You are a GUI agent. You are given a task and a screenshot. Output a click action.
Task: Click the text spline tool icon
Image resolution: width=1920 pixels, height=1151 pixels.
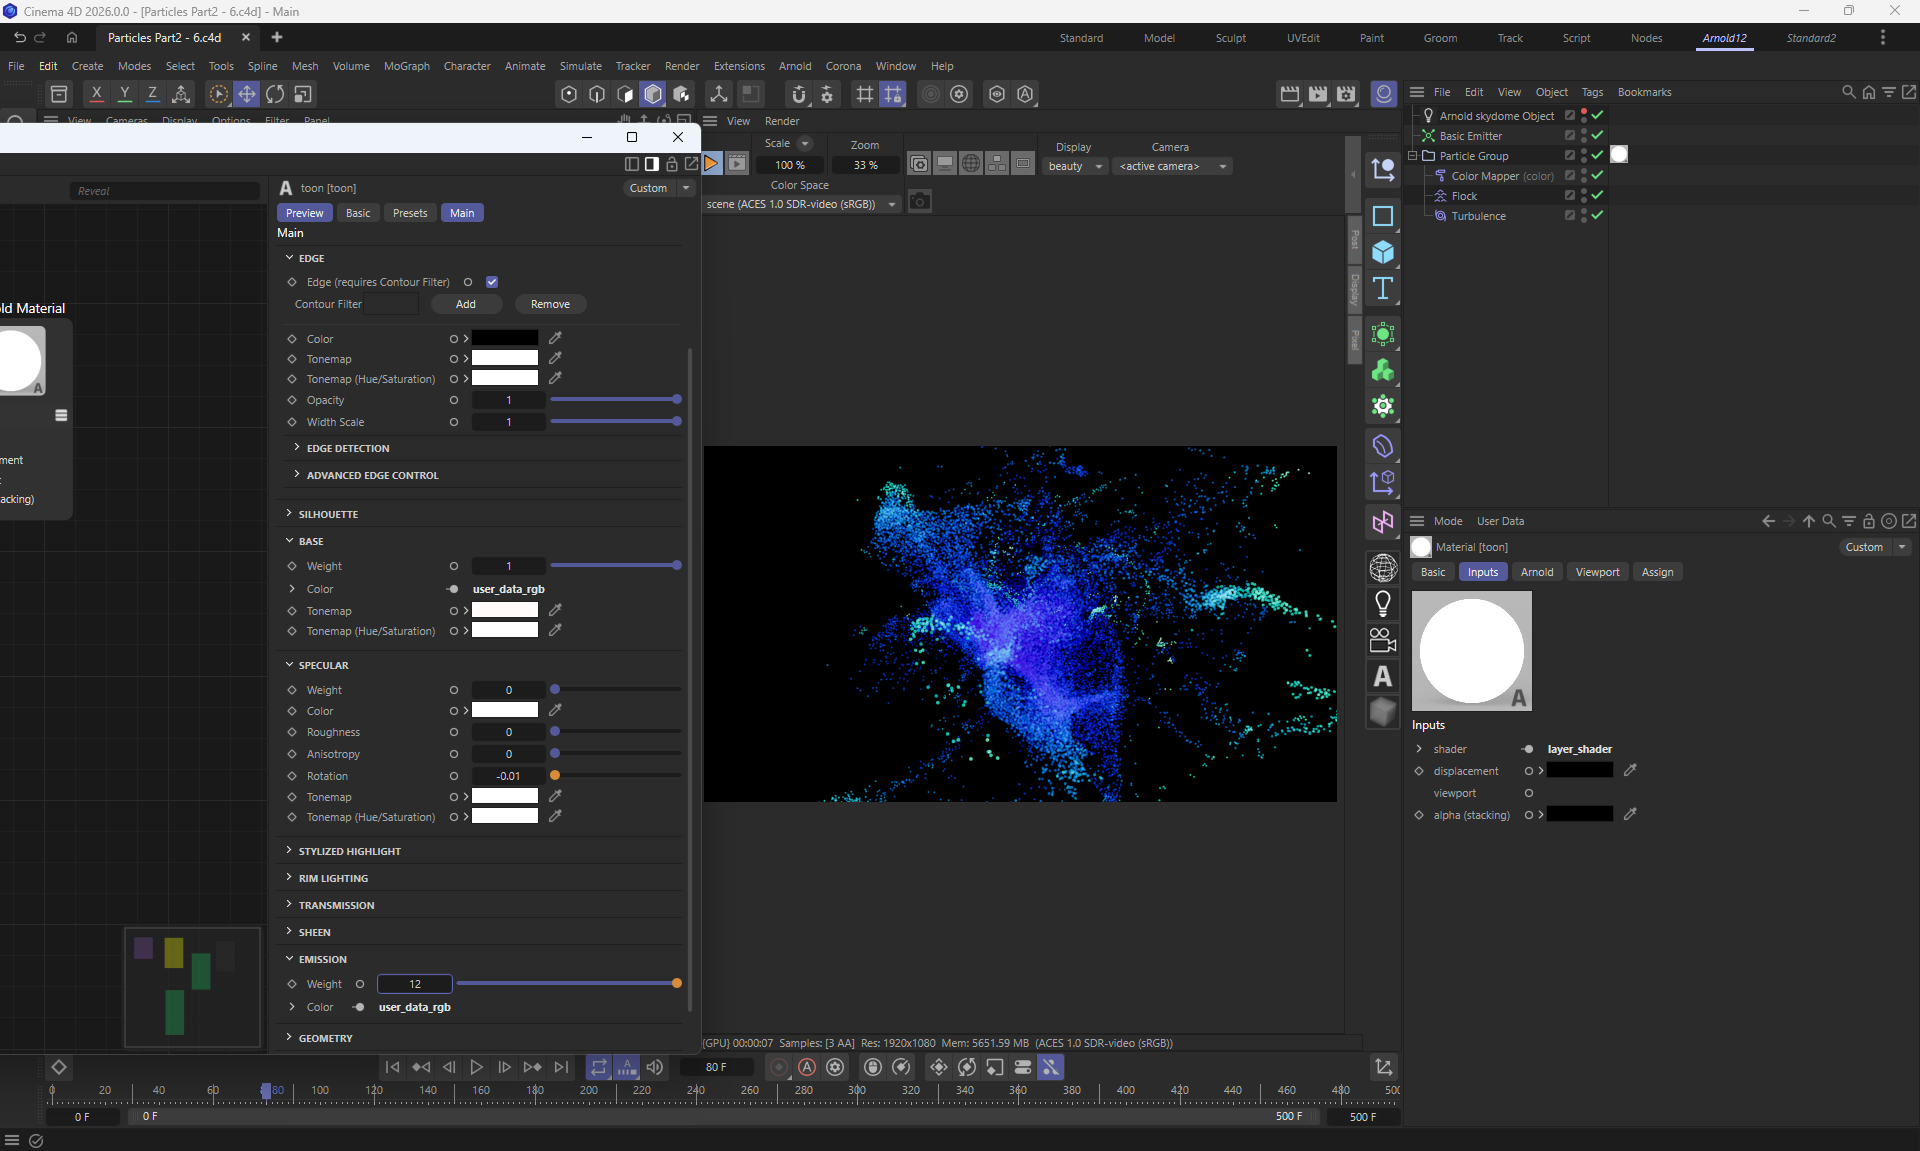coord(1383,289)
